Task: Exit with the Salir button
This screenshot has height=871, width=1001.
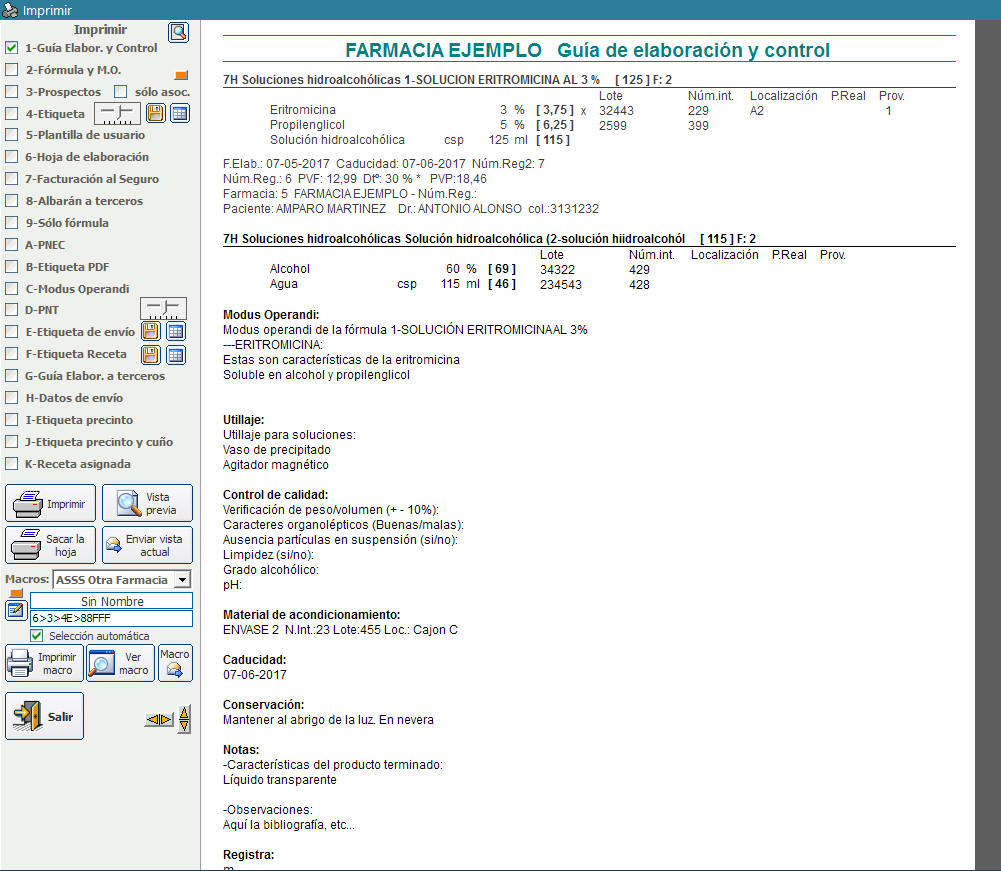Action: pyautogui.click(x=45, y=716)
